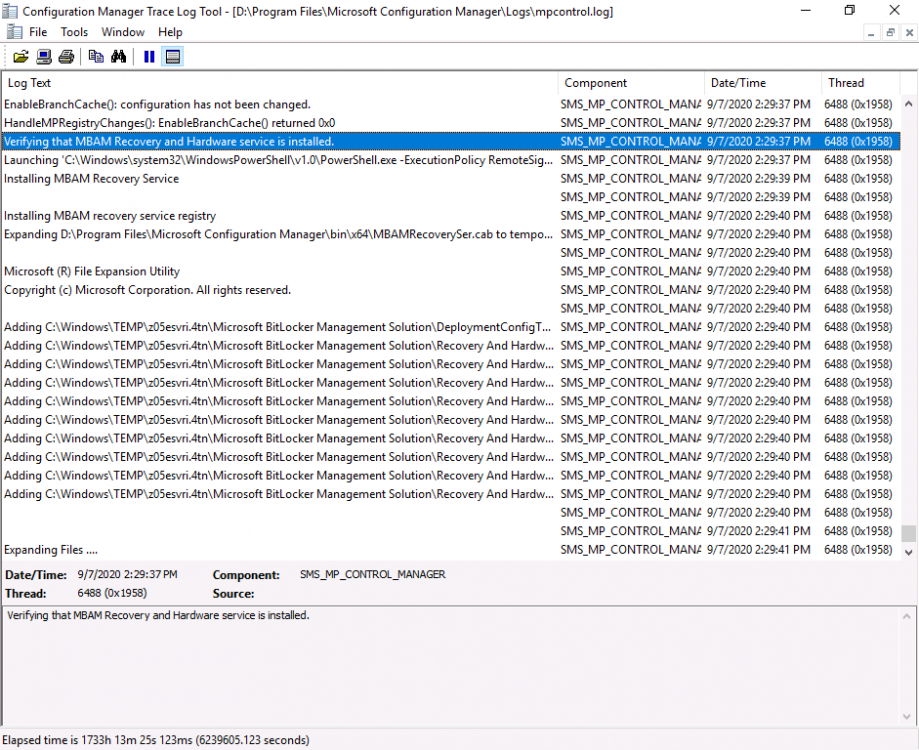Screen dimensions: 919x750
Task: Select 'Installing MBAM Recovery Service' row
Action: pyautogui.click(x=451, y=179)
